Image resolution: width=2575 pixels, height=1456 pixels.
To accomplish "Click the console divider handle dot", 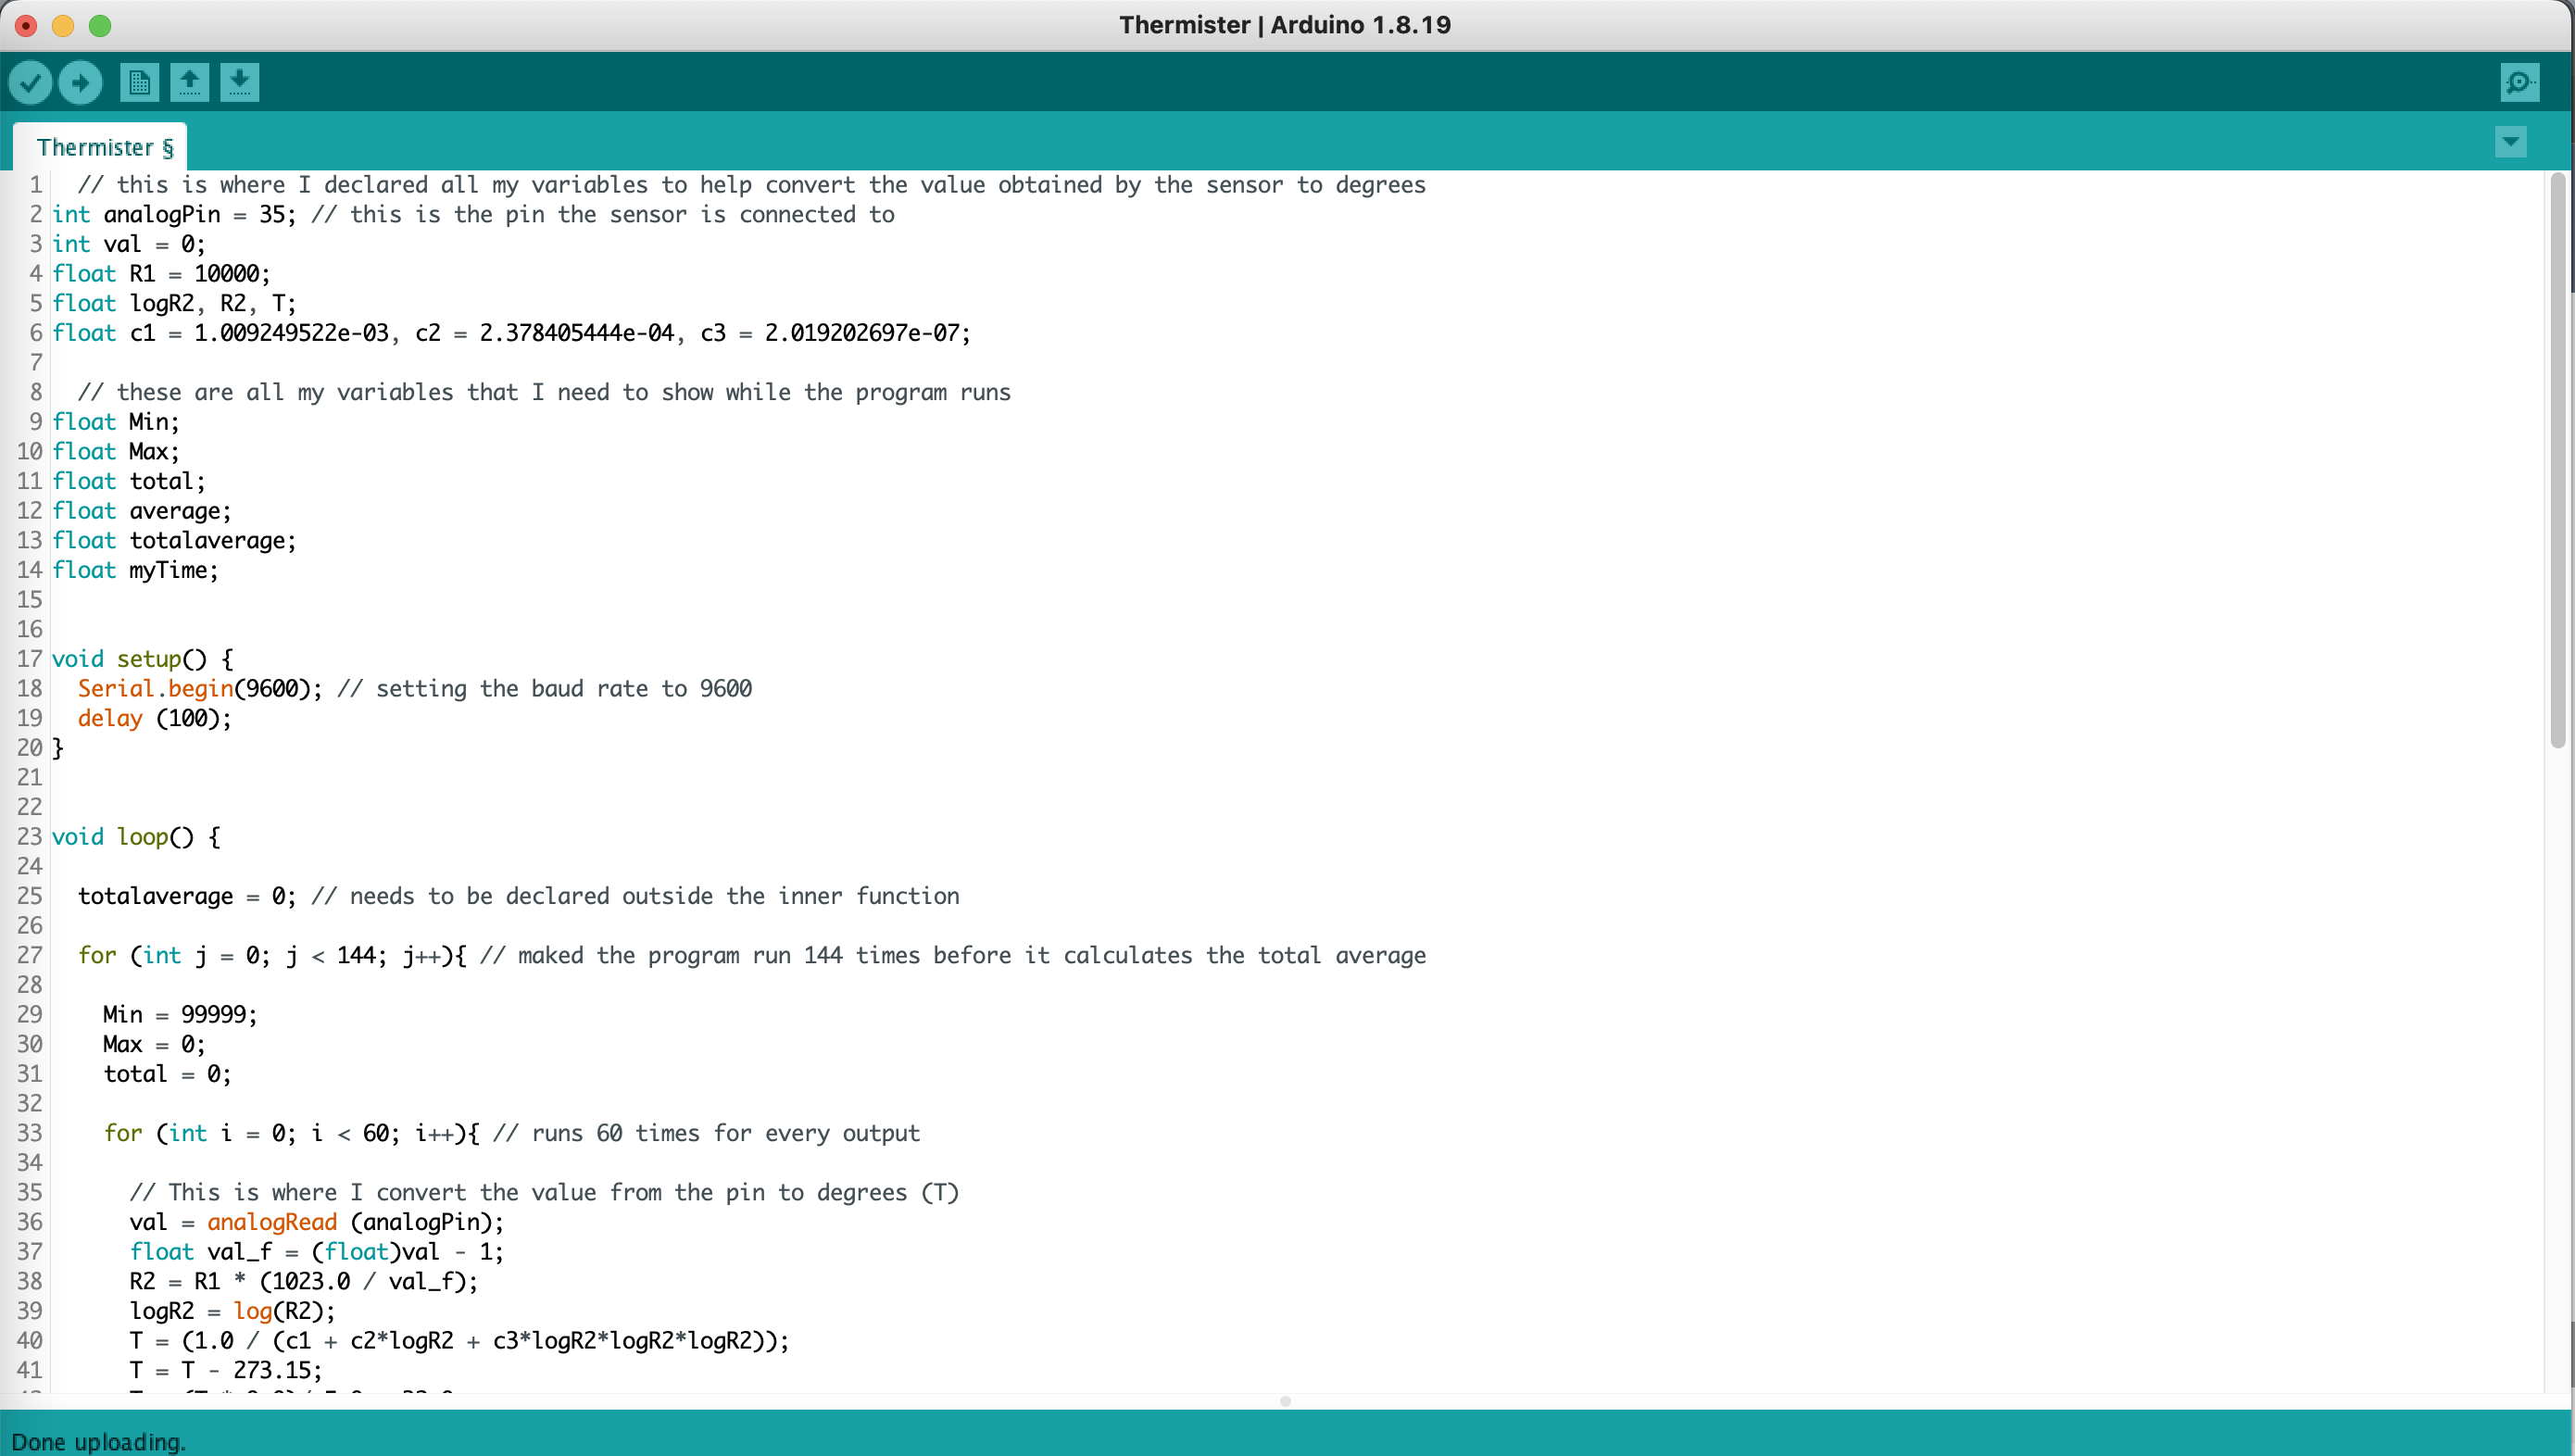I will pos(1285,1401).
